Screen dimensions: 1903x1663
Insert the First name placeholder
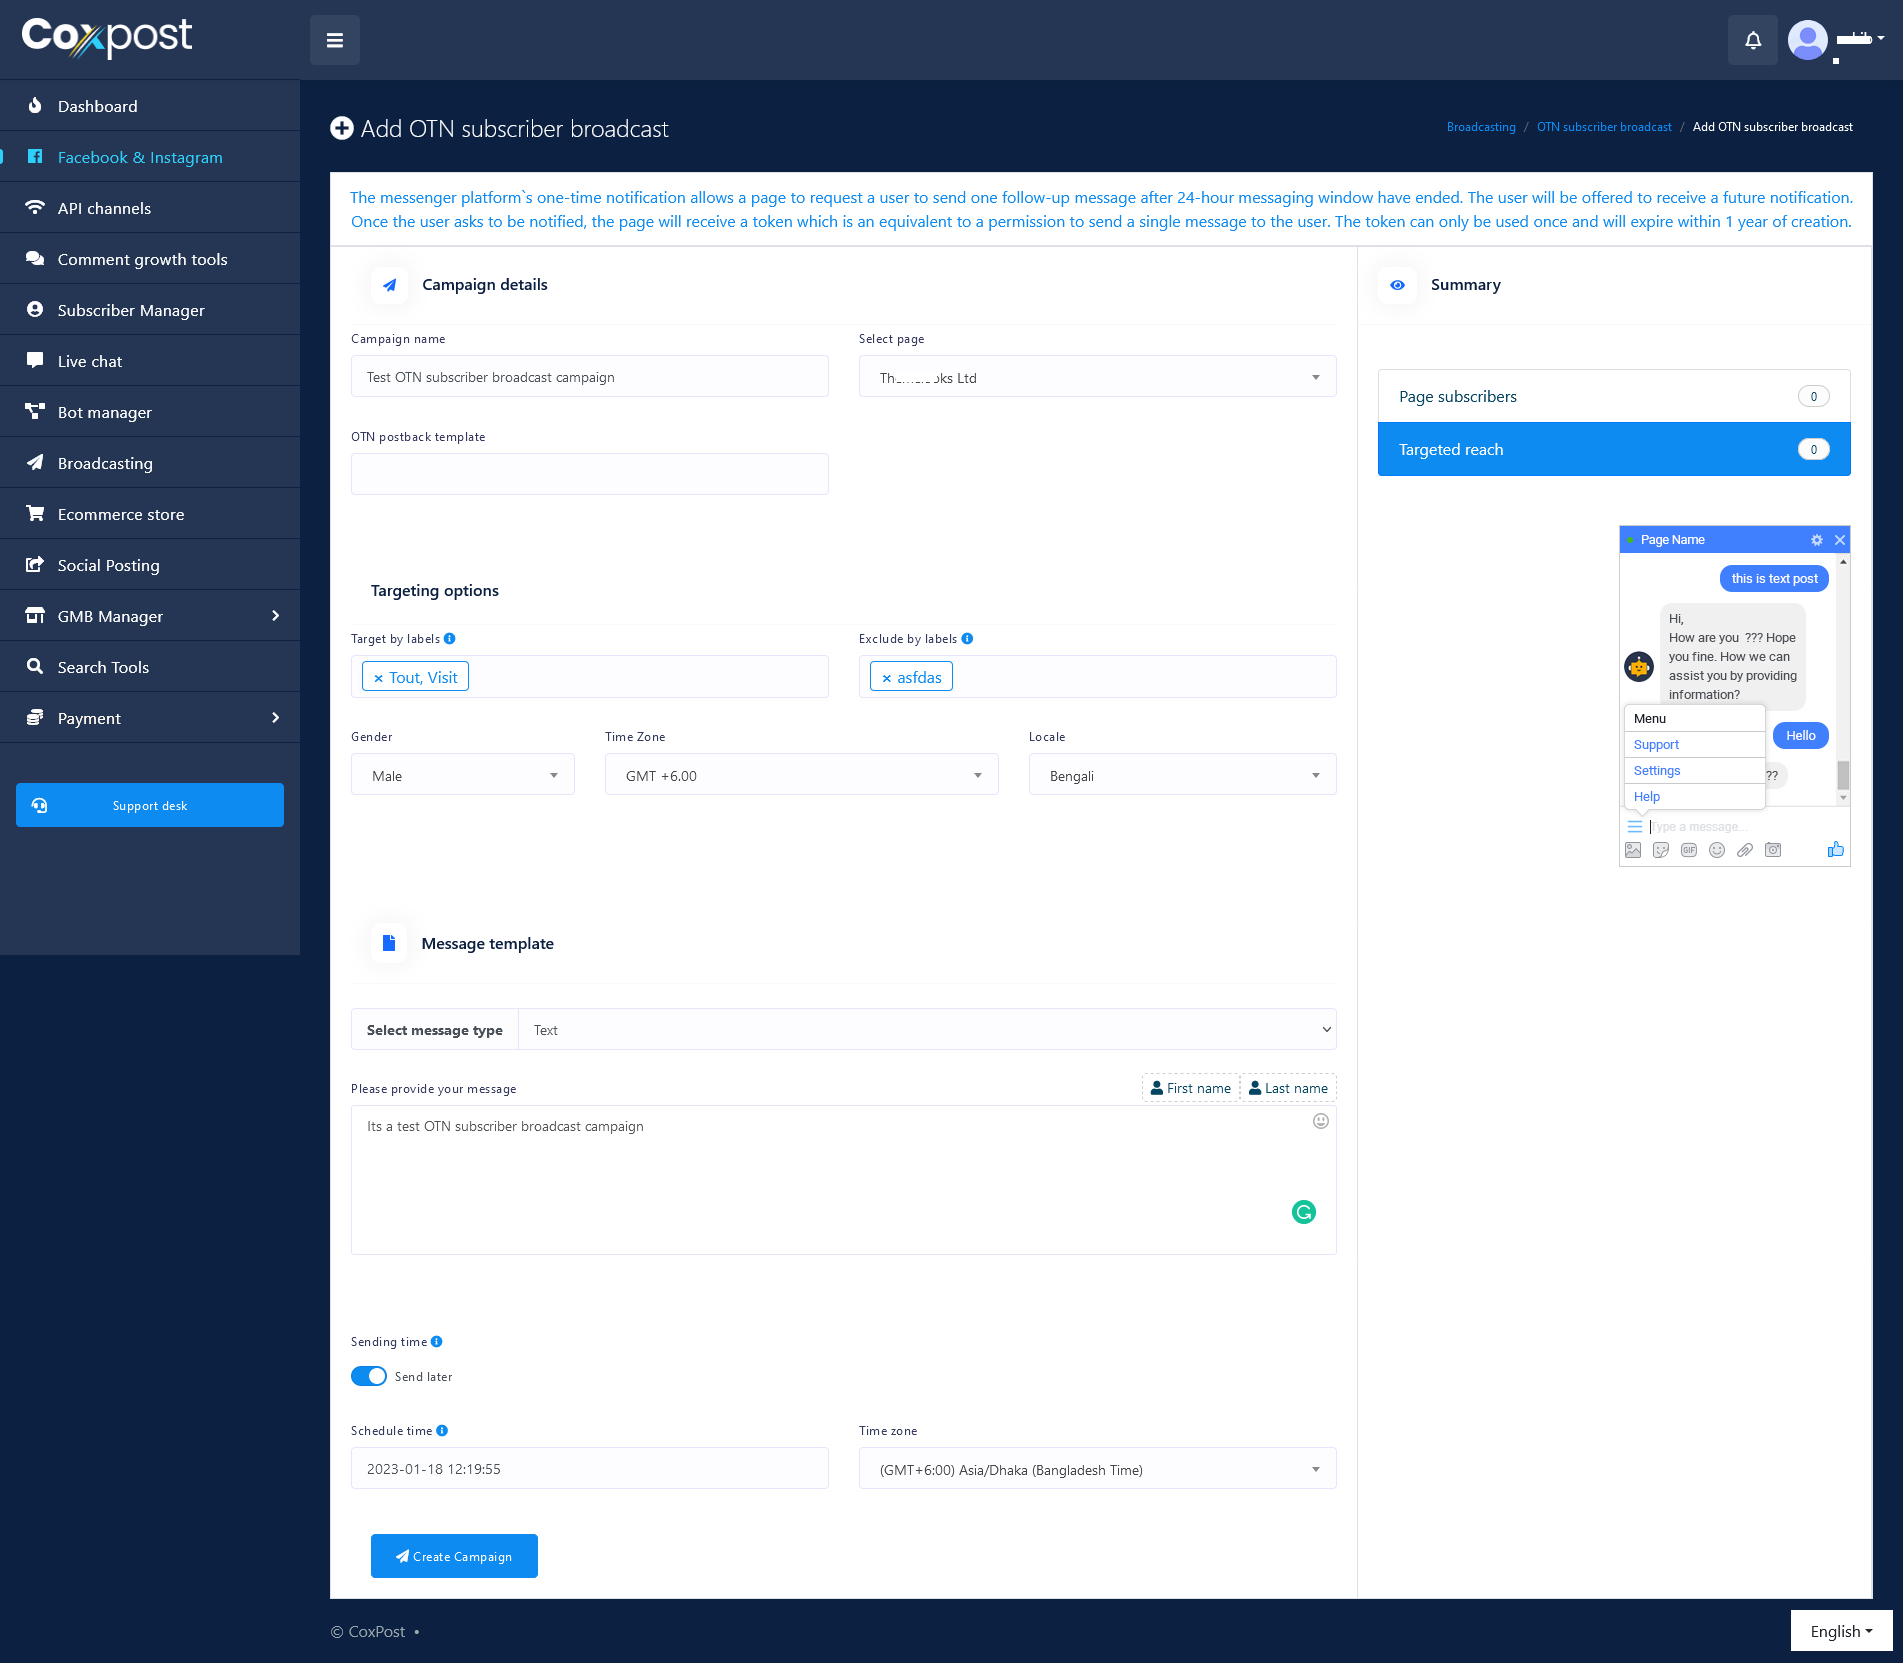(1190, 1088)
